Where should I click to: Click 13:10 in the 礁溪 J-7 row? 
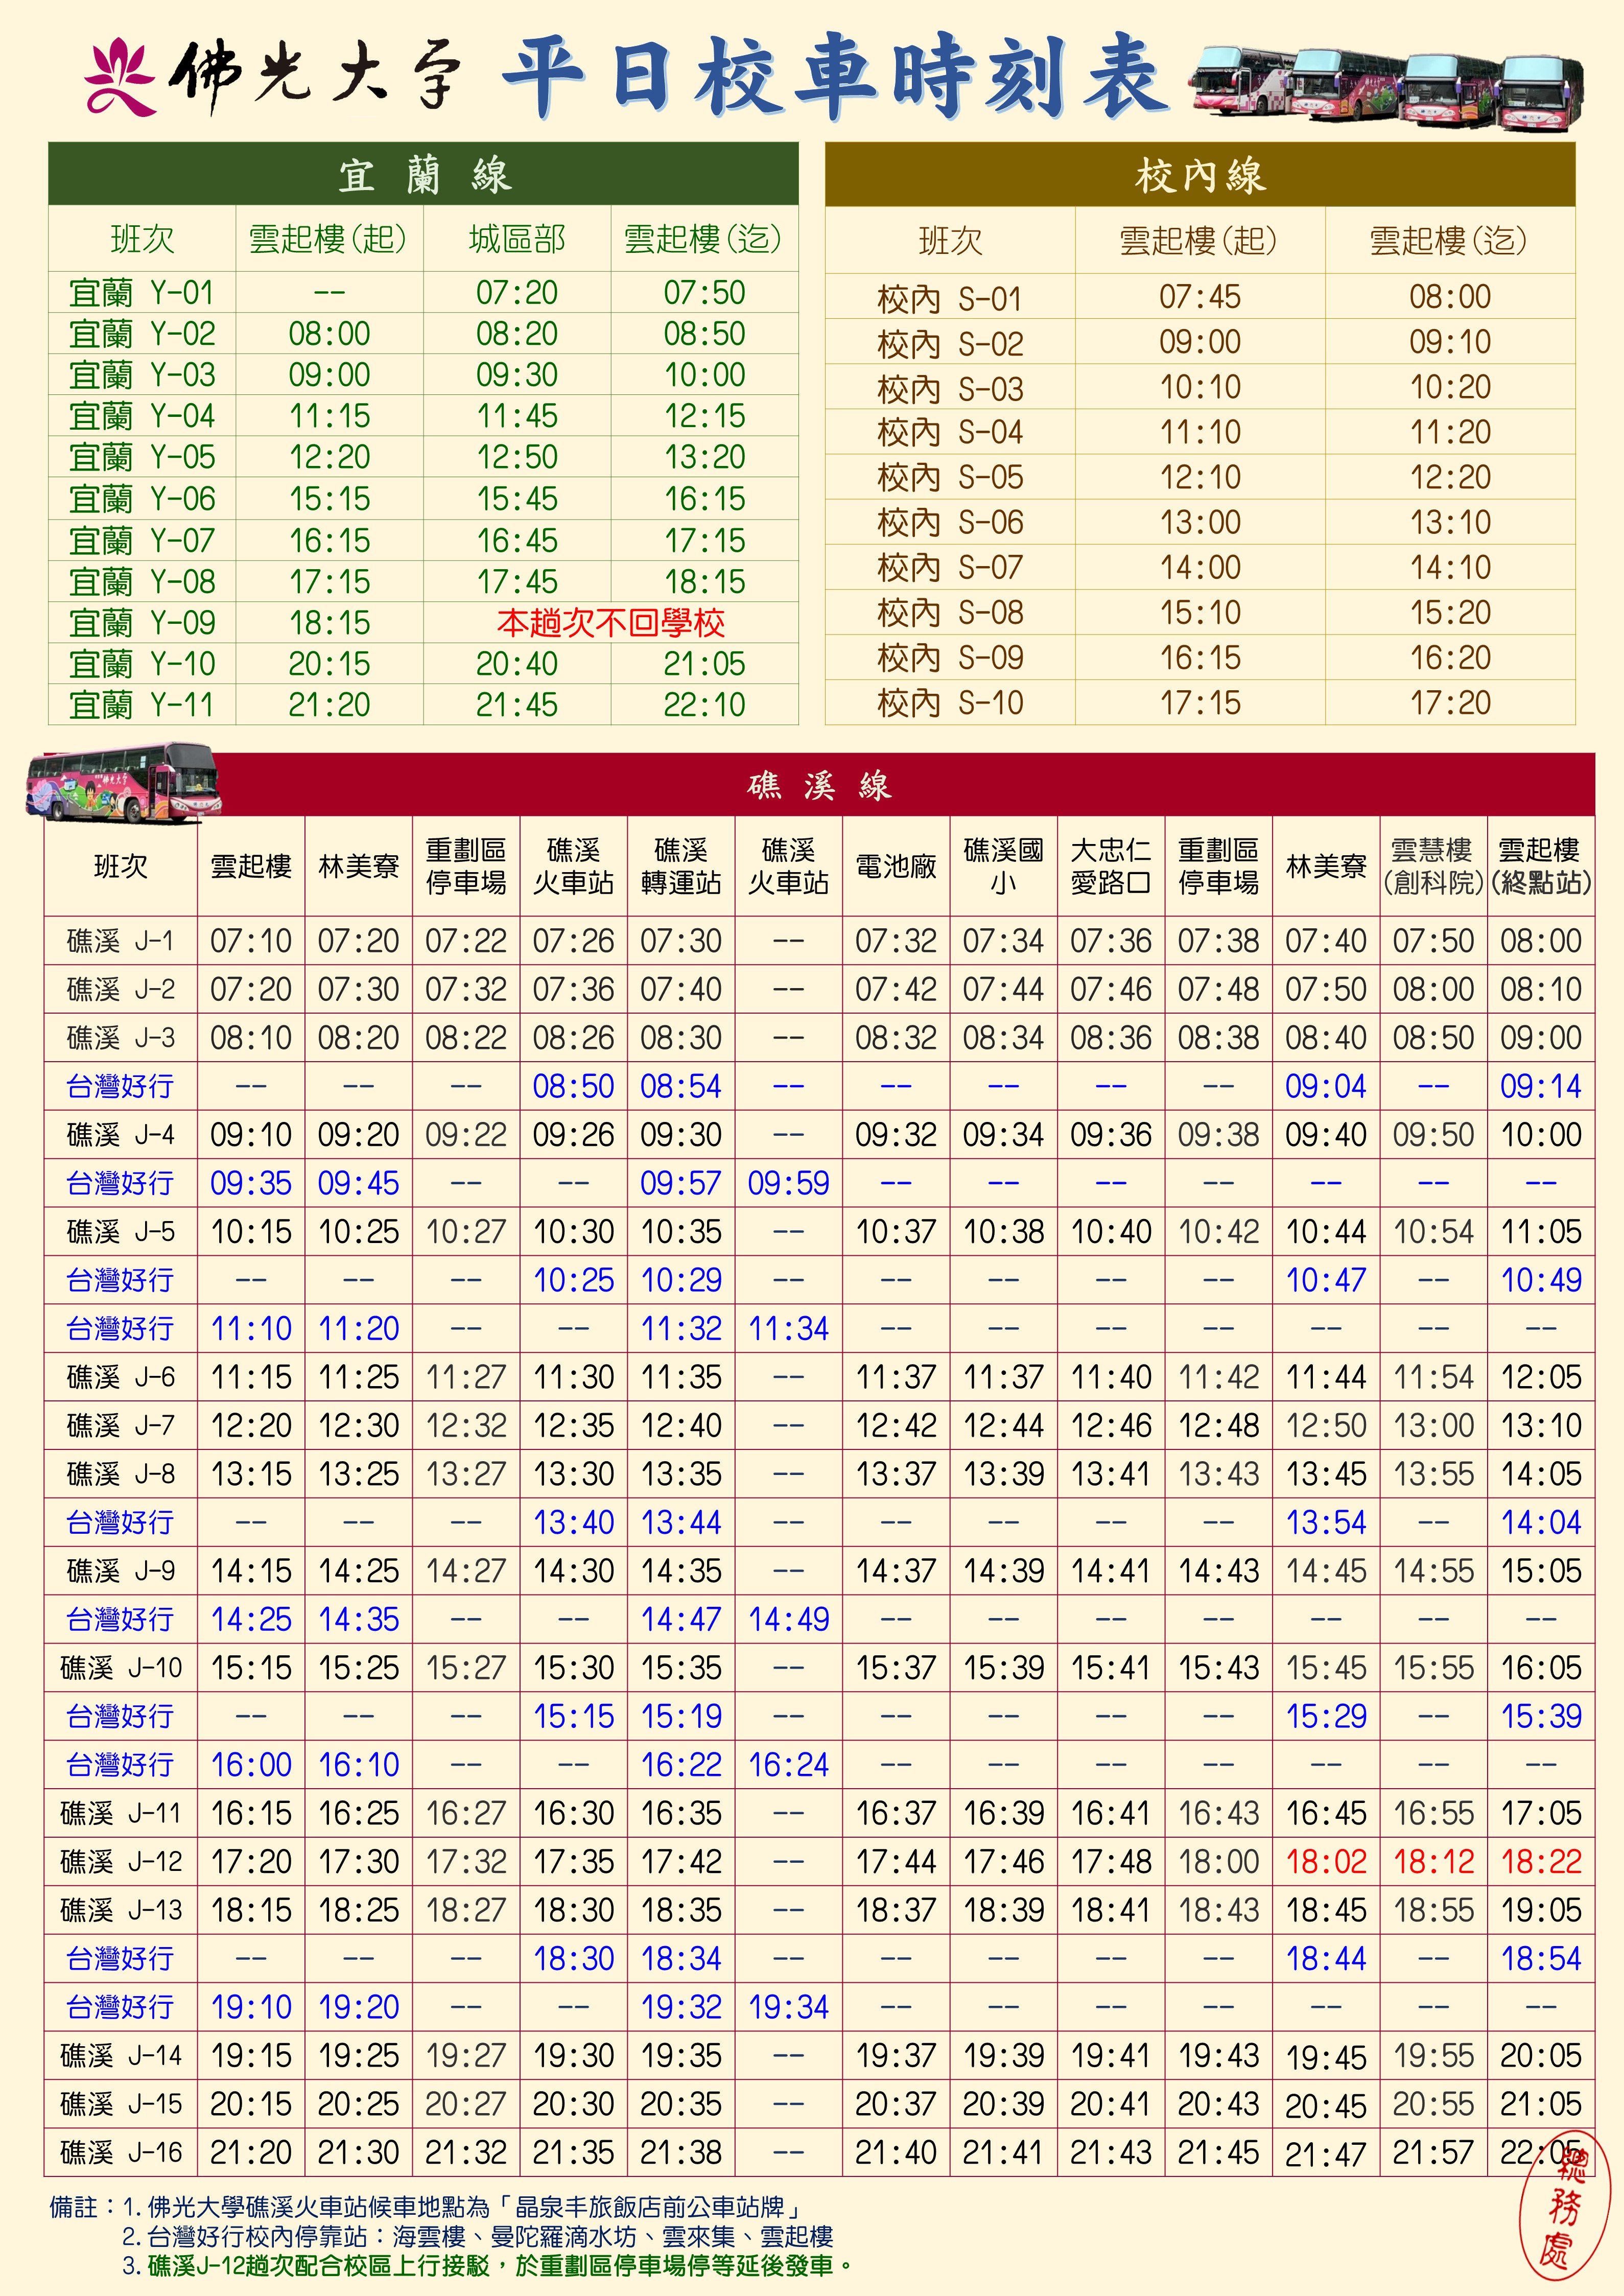pos(1541,1425)
